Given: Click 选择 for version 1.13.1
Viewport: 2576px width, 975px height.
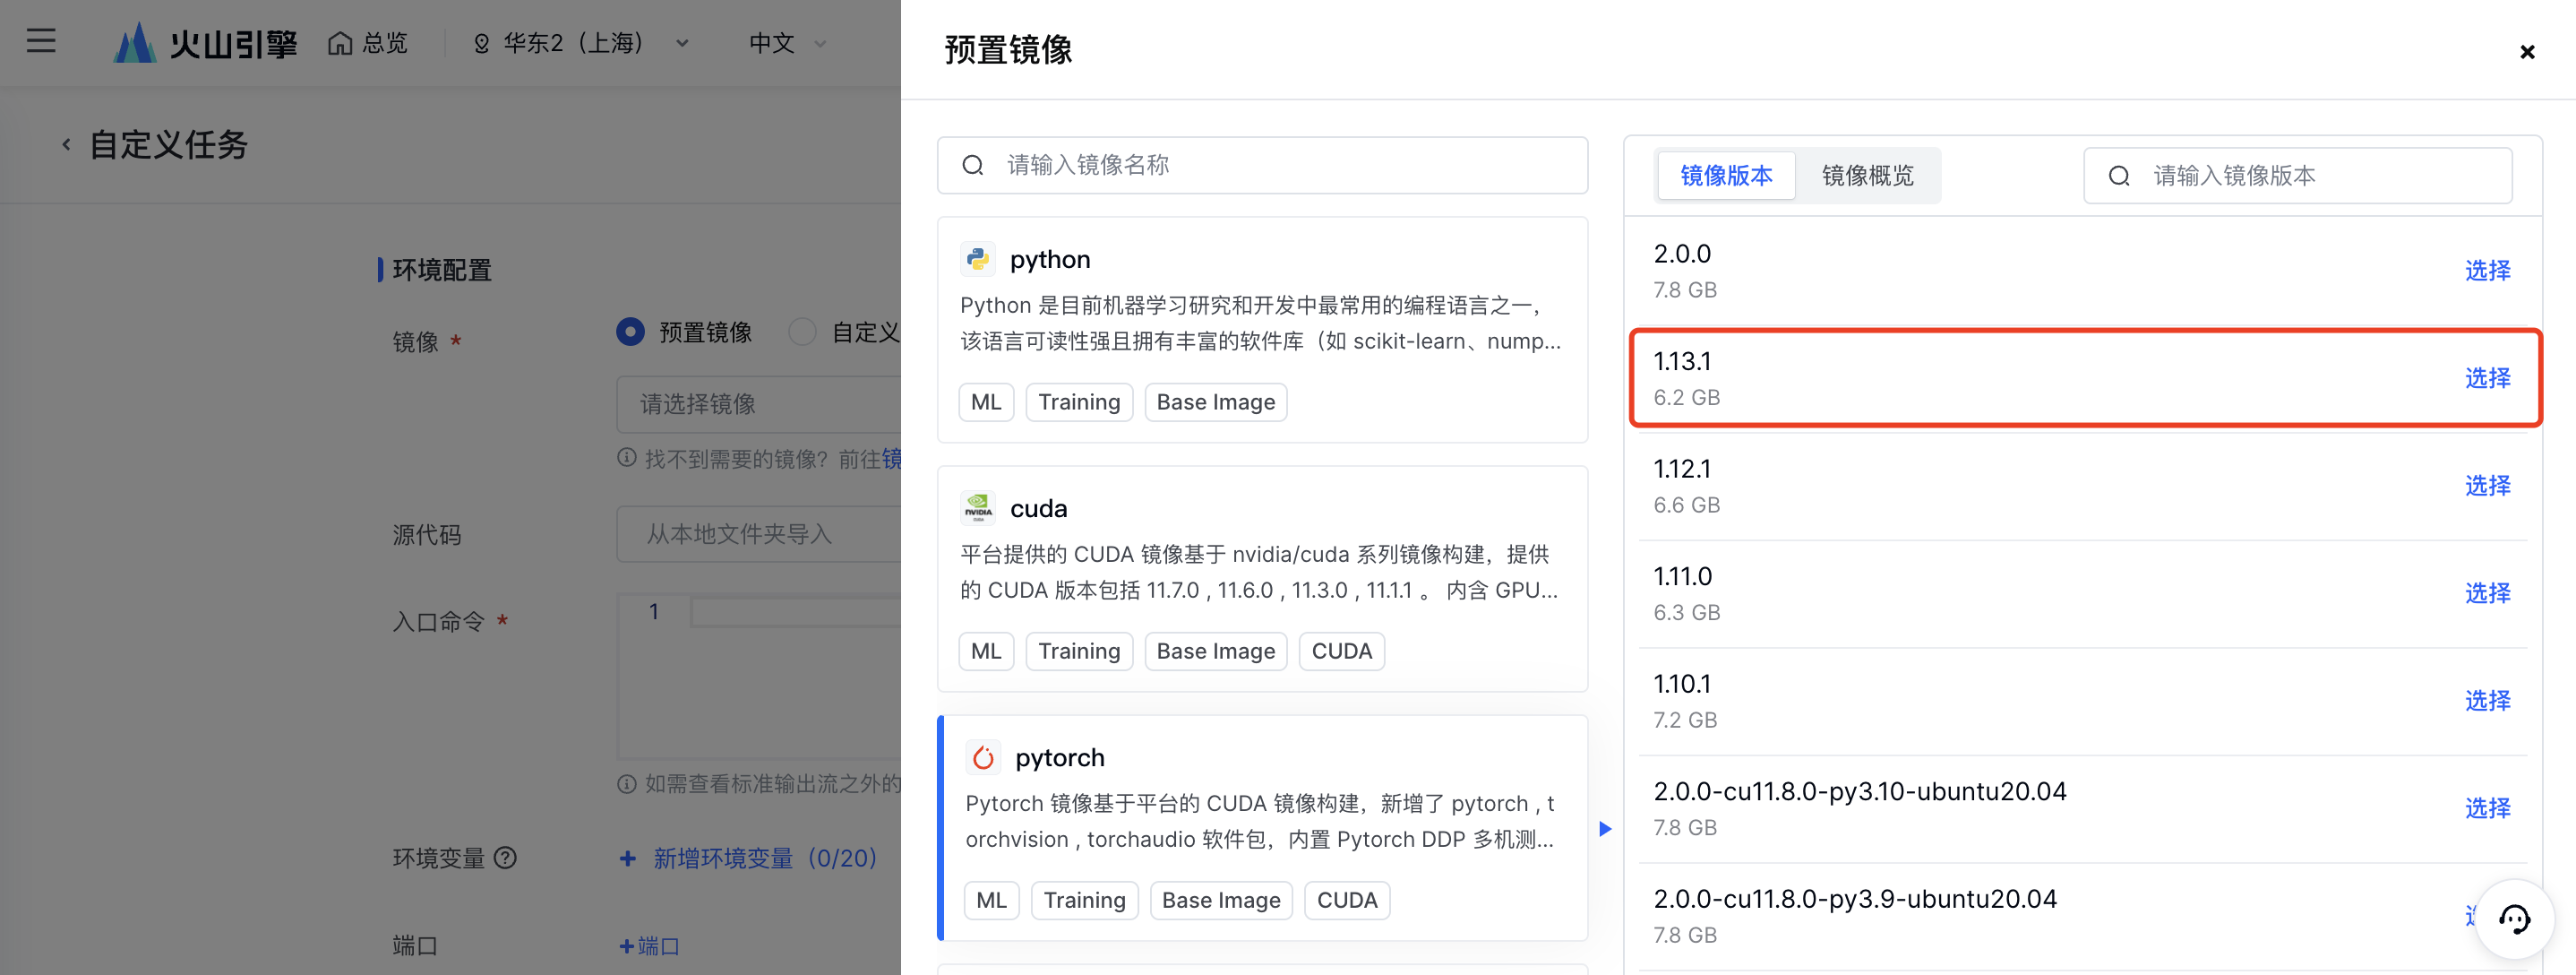Looking at the screenshot, I should coord(2487,378).
